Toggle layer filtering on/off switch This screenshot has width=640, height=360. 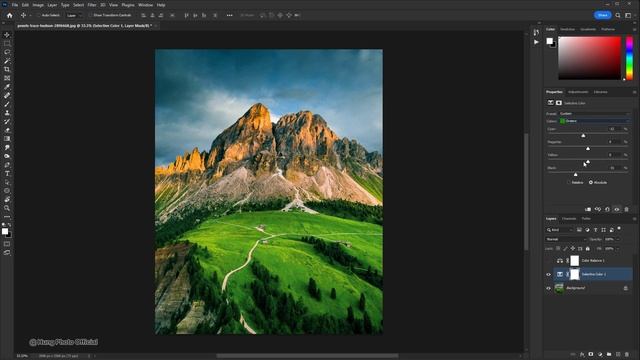[619, 229]
